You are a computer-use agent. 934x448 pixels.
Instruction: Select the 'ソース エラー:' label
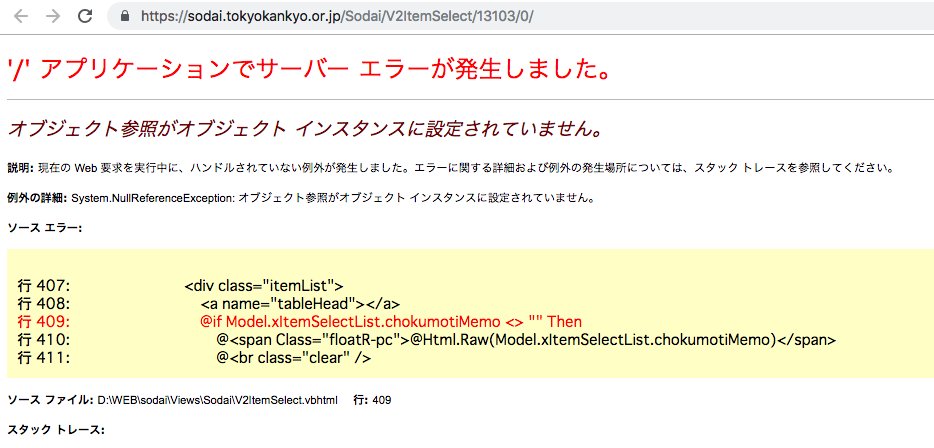(x=45, y=228)
